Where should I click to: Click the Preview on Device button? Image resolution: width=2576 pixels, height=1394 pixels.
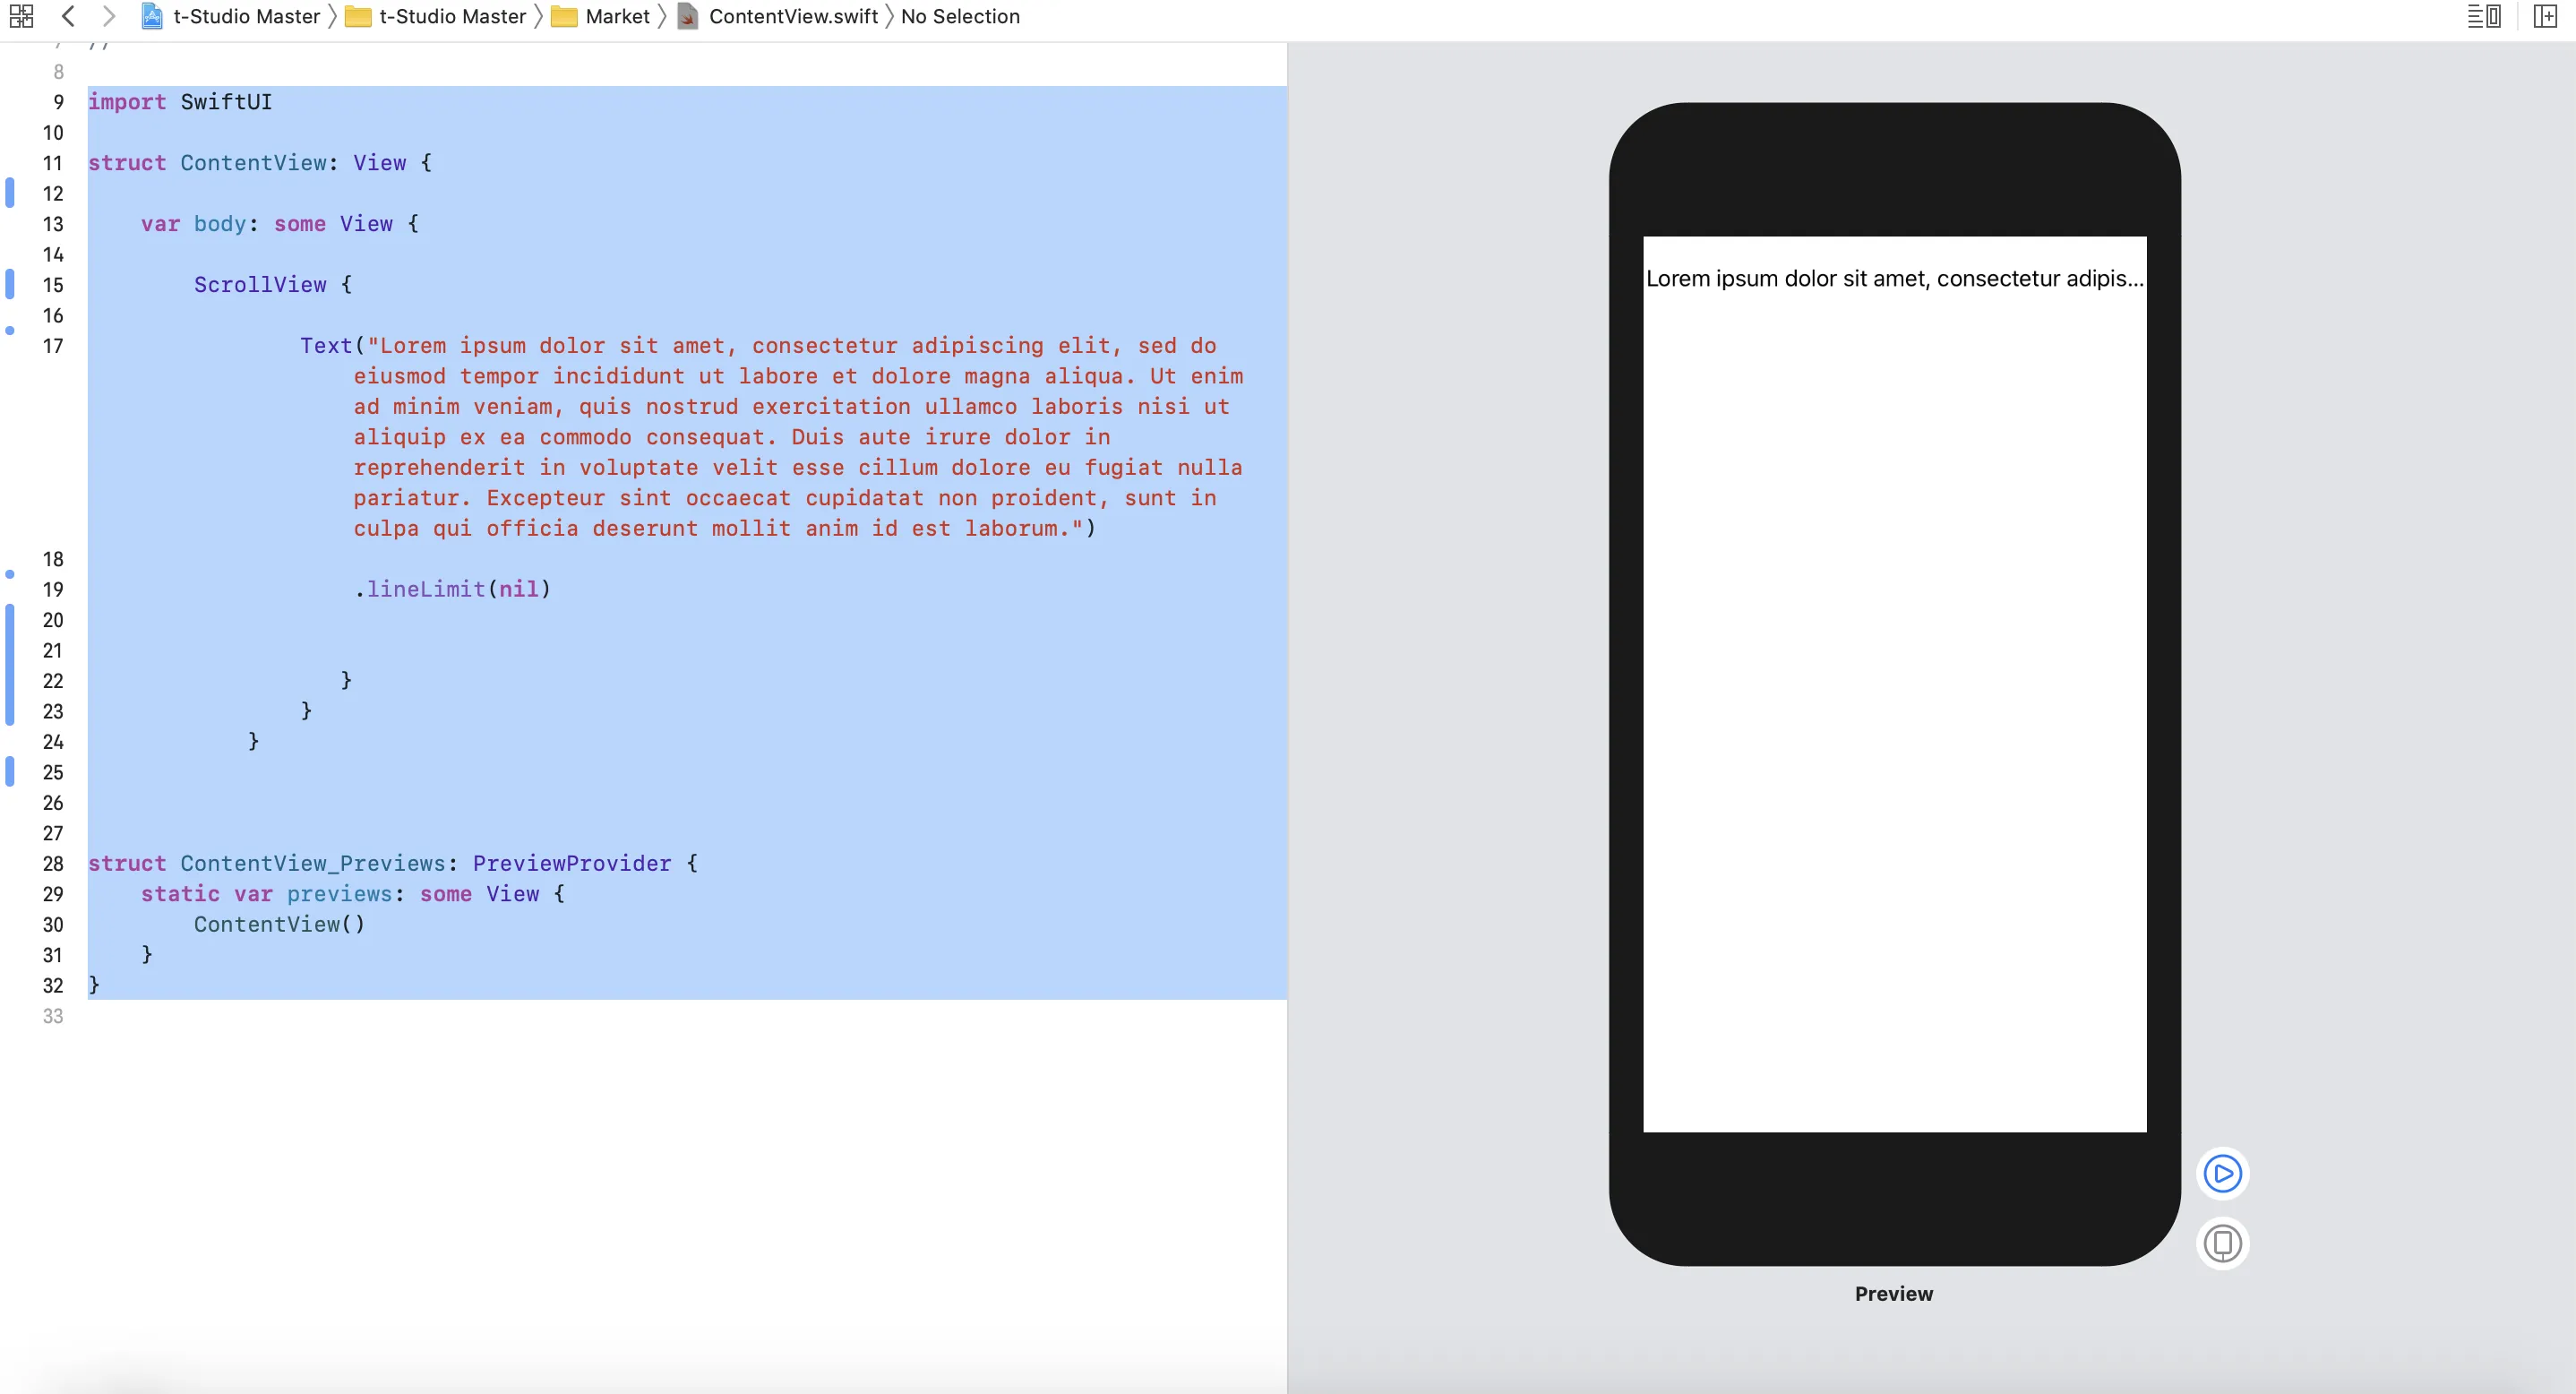pos(2222,1243)
